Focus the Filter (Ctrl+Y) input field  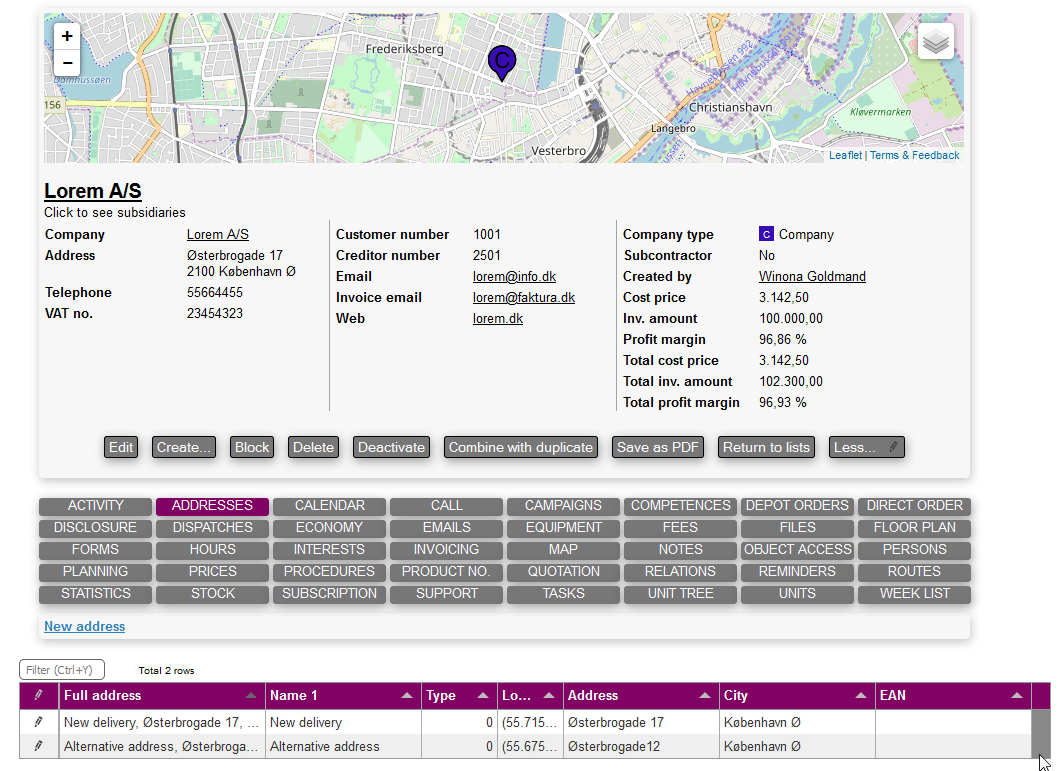tap(62, 670)
